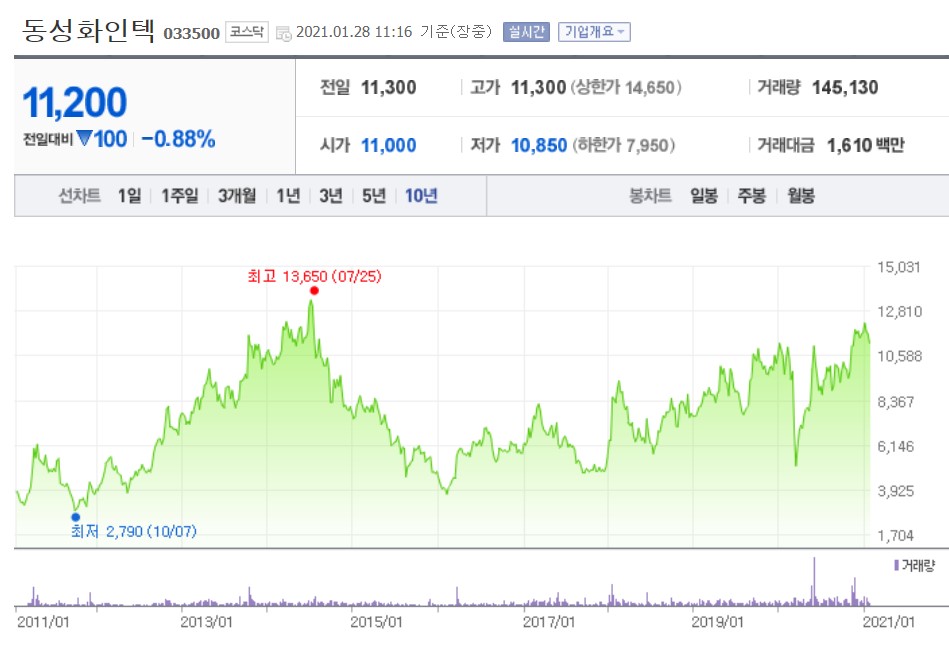Click the 실시간 button
949x651 pixels.
coord(526,31)
